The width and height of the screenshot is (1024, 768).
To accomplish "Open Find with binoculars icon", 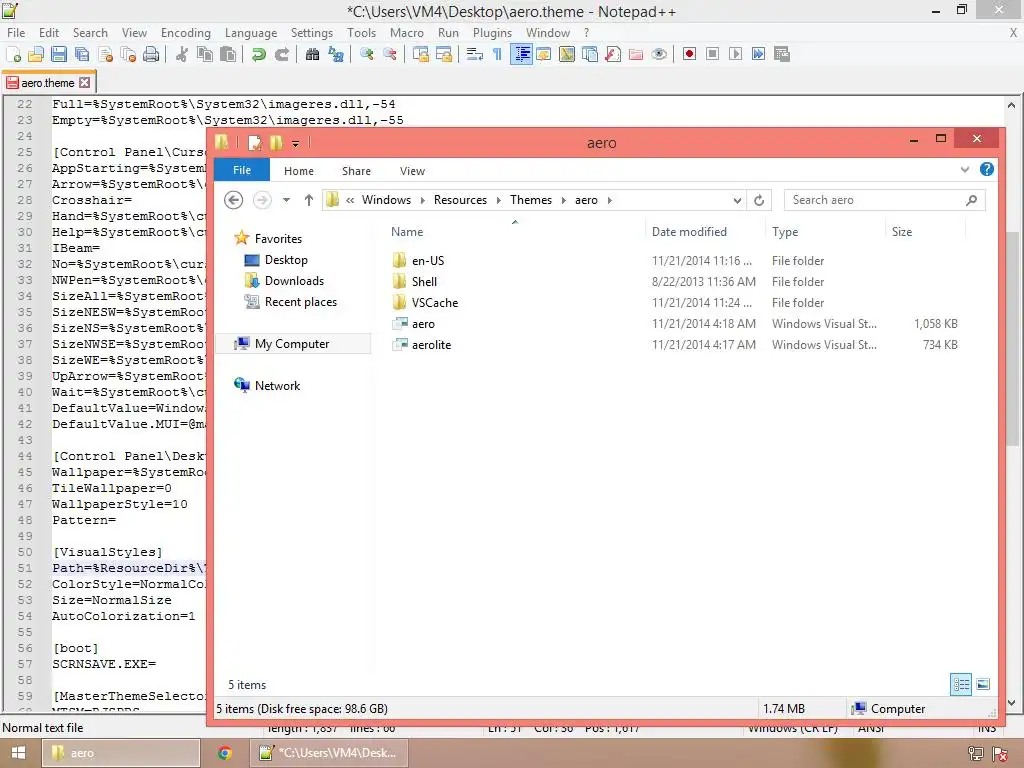I will pyautogui.click(x=313, y=54).
